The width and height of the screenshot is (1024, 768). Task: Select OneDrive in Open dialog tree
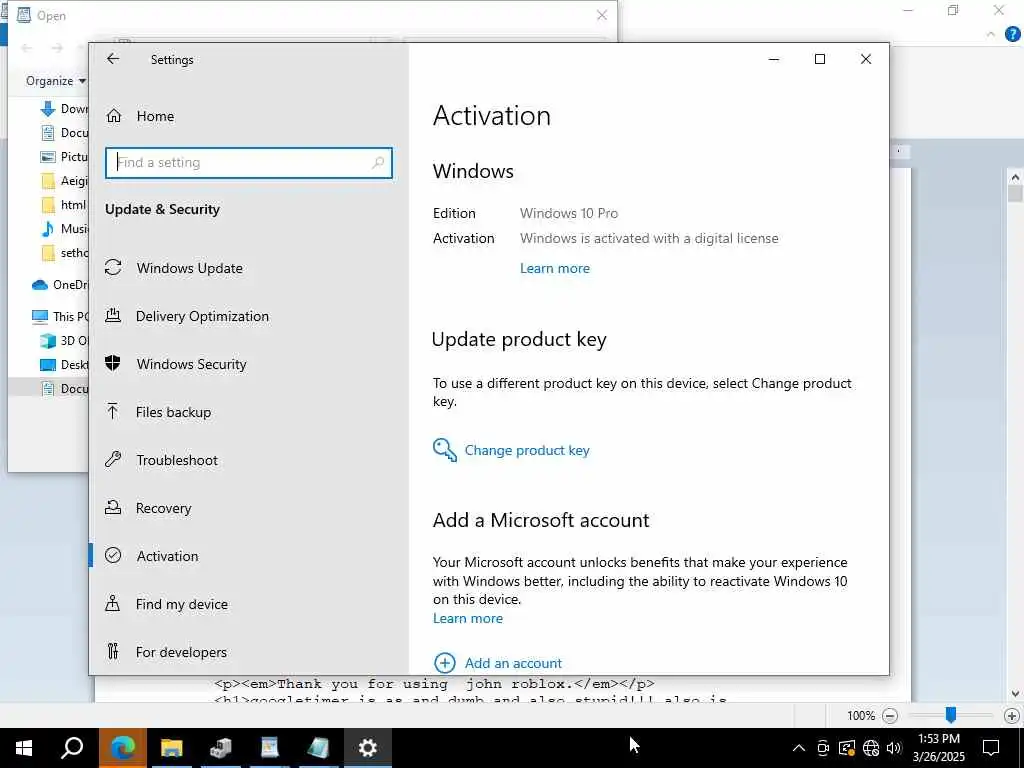click(x=59, y=285)
